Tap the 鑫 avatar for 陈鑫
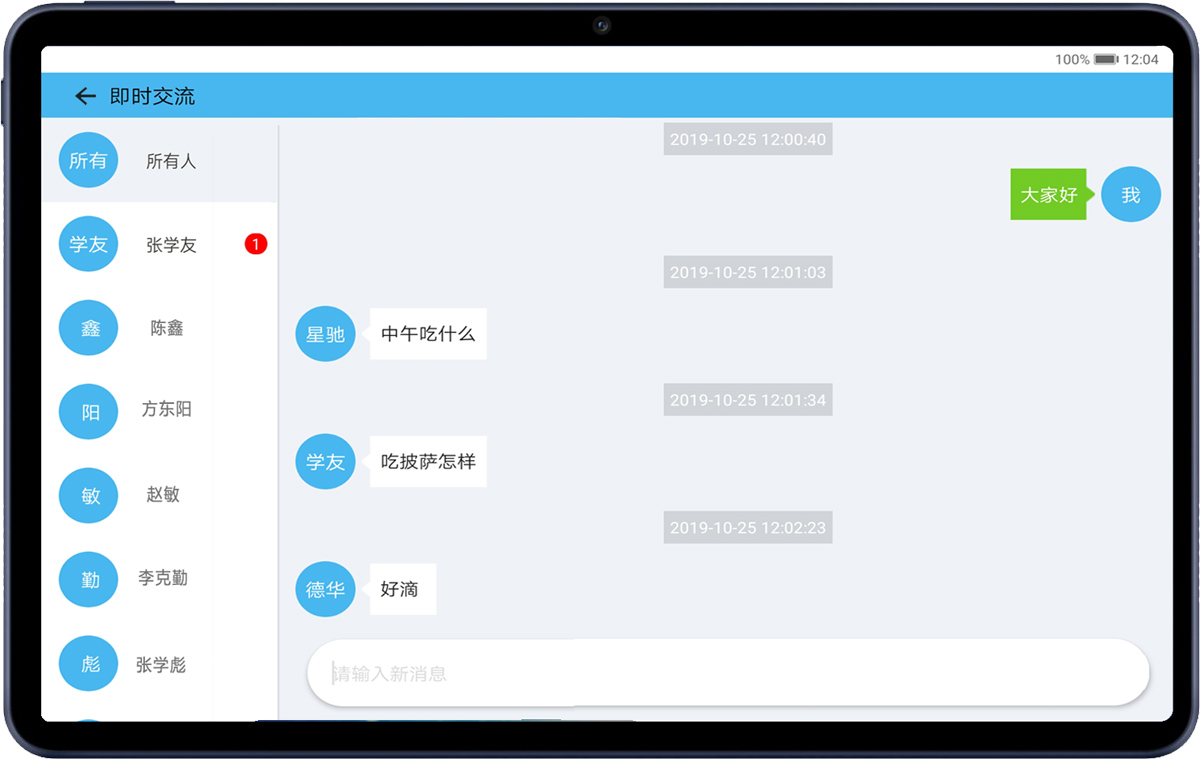The height and width of the screenshot is (759, 1200). [x=88, y=328]
